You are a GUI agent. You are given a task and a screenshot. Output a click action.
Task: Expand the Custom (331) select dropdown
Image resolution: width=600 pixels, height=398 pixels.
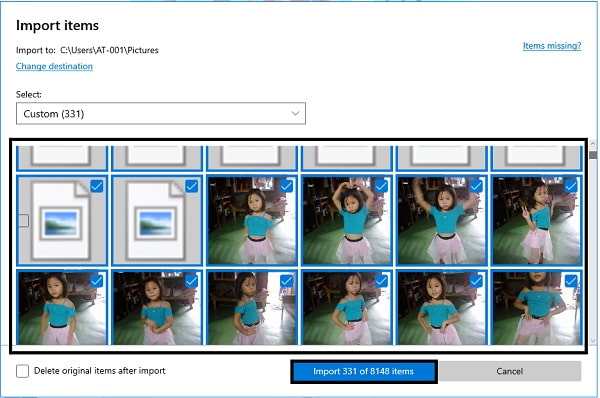coord(161,114)
